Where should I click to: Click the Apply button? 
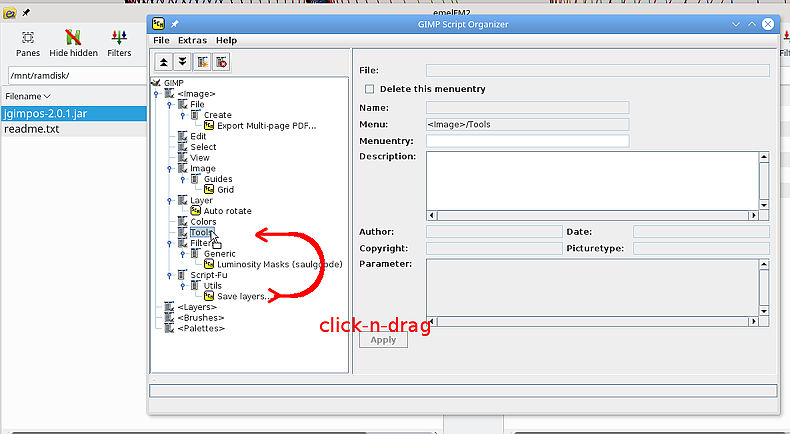tap(383, 340)
